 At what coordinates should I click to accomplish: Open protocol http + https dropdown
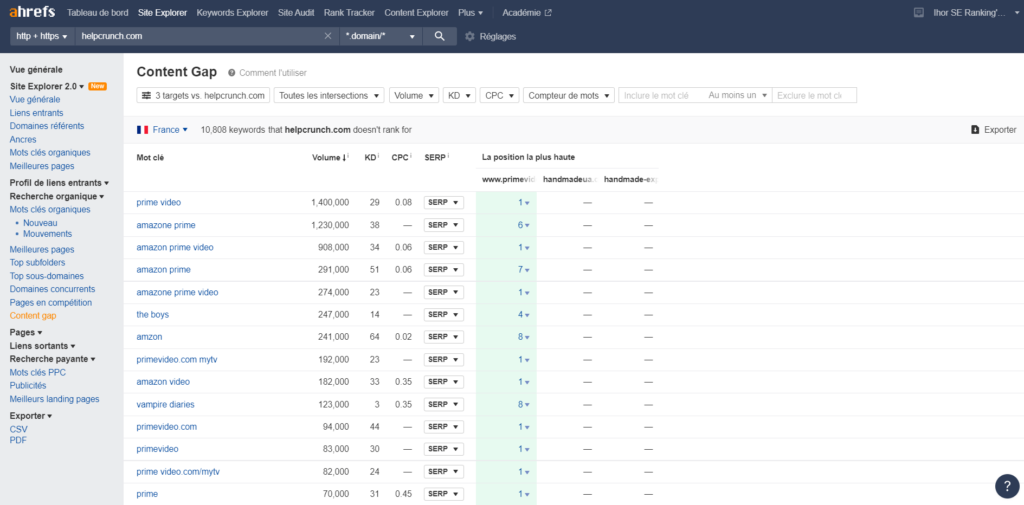click(42, 37)
